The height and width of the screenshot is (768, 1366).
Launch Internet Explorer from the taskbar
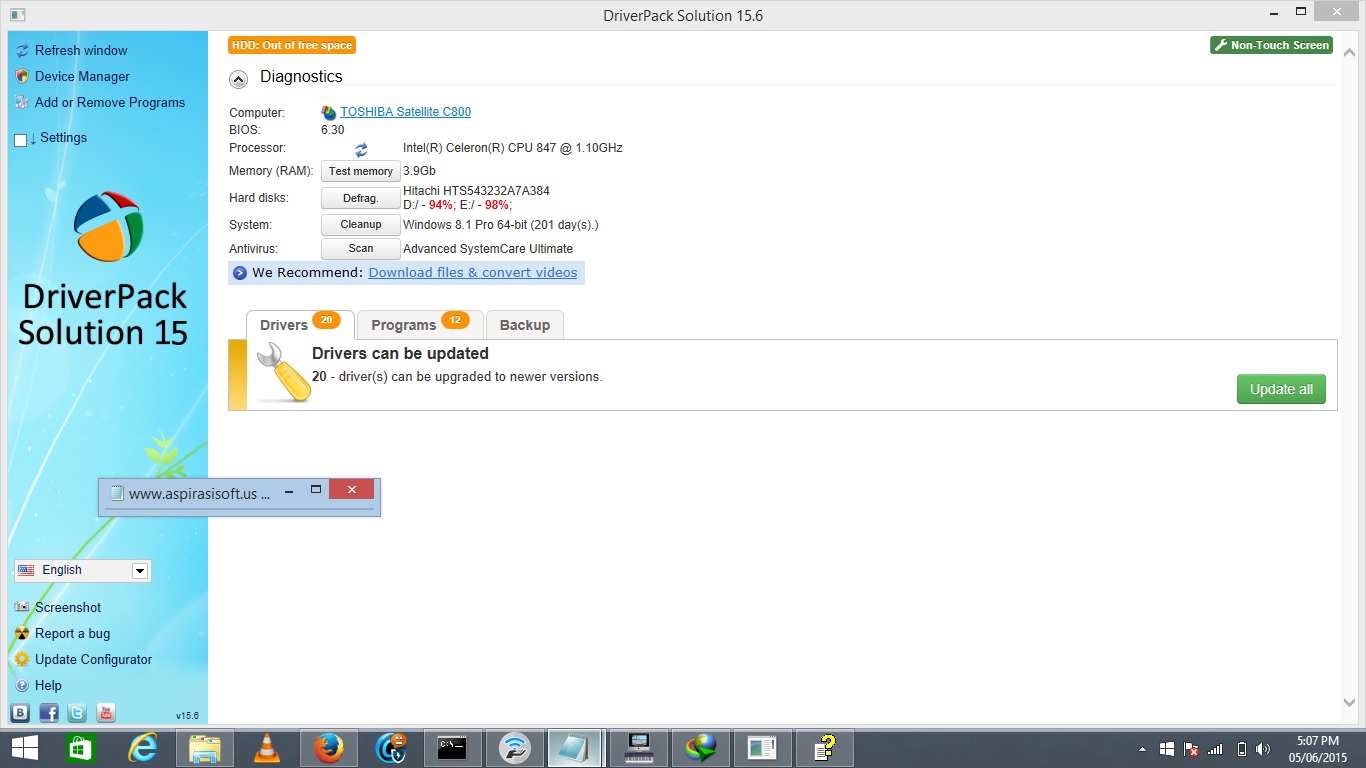143,748
